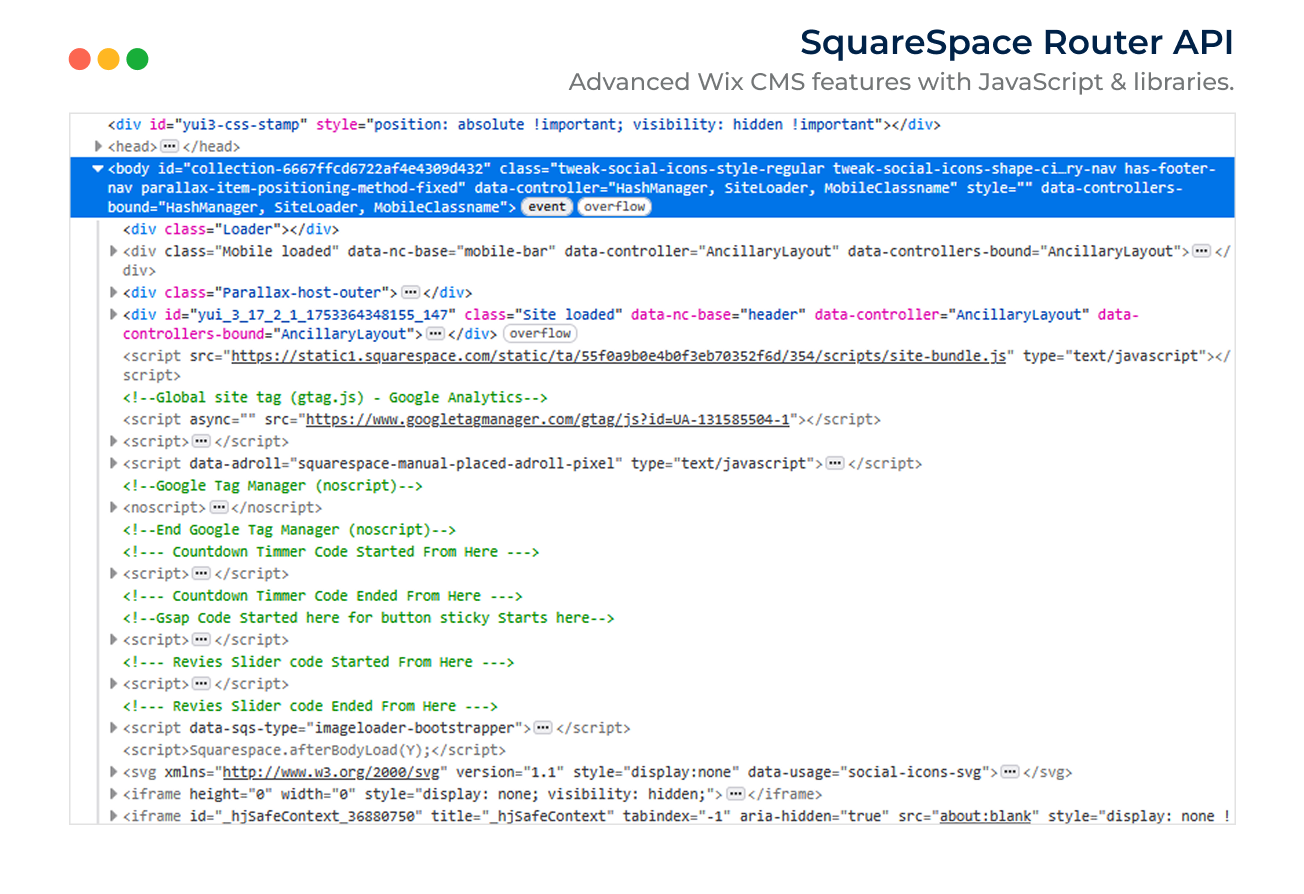Expand the iframe with height="0"

point(113,794)
